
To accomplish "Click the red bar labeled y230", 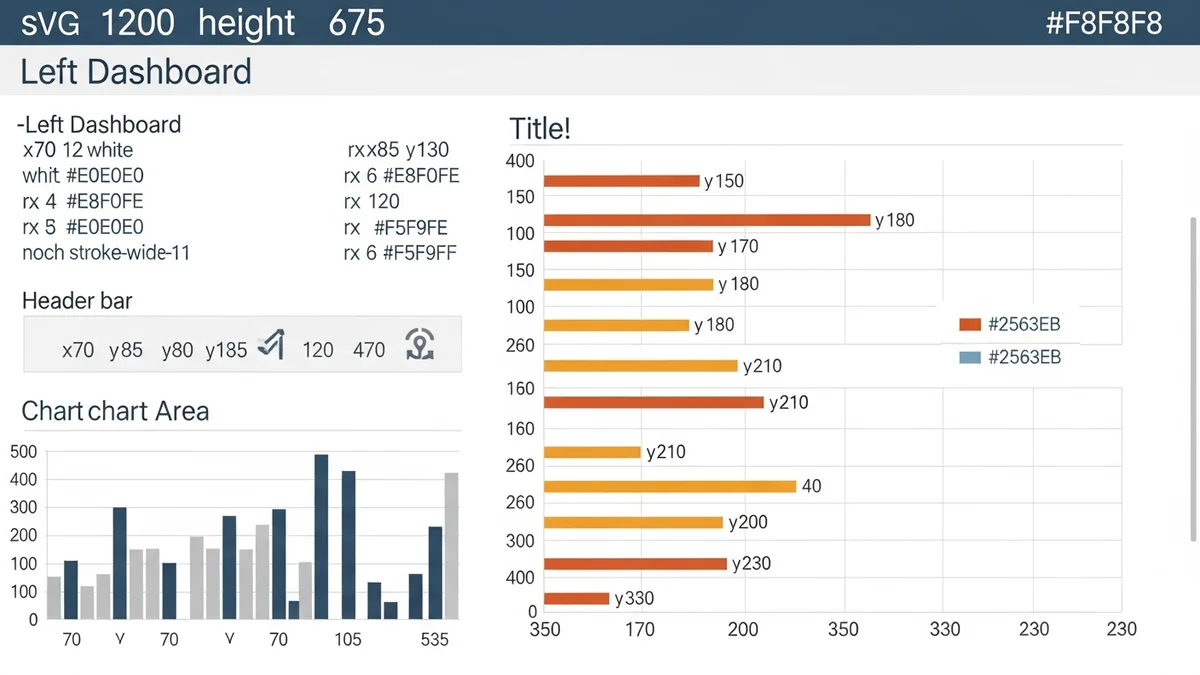I will 635,564.
